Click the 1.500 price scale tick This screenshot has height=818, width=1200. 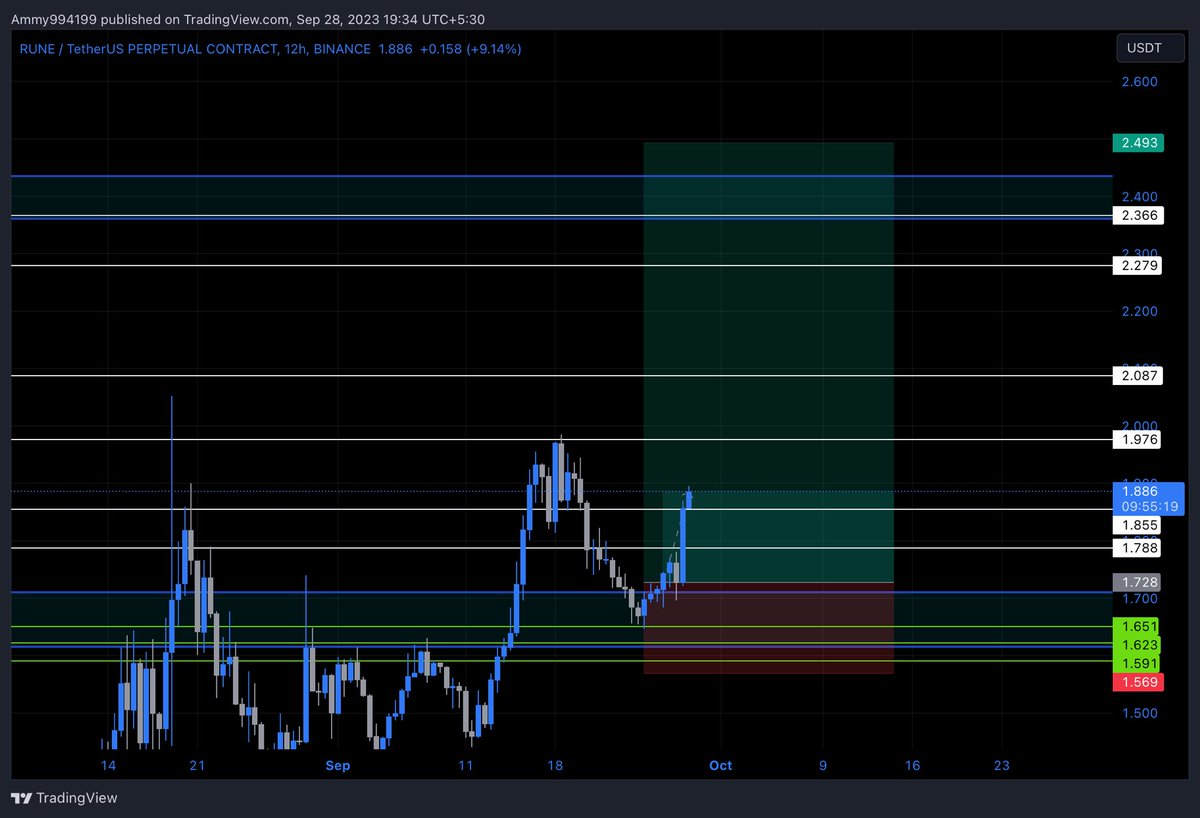1140,713
